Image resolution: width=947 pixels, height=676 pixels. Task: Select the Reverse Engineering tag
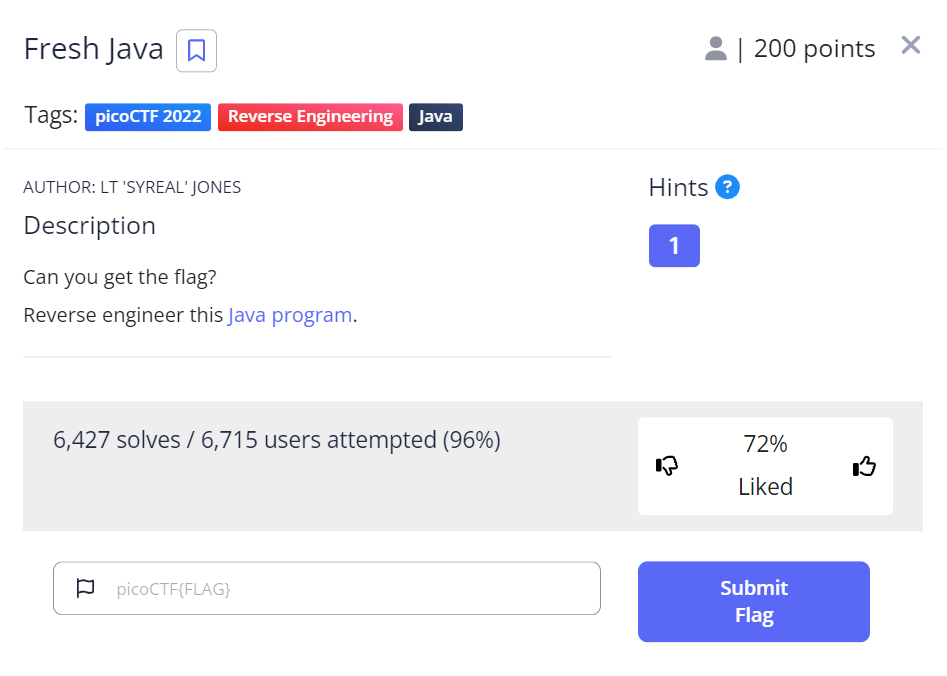click(310, 117)
